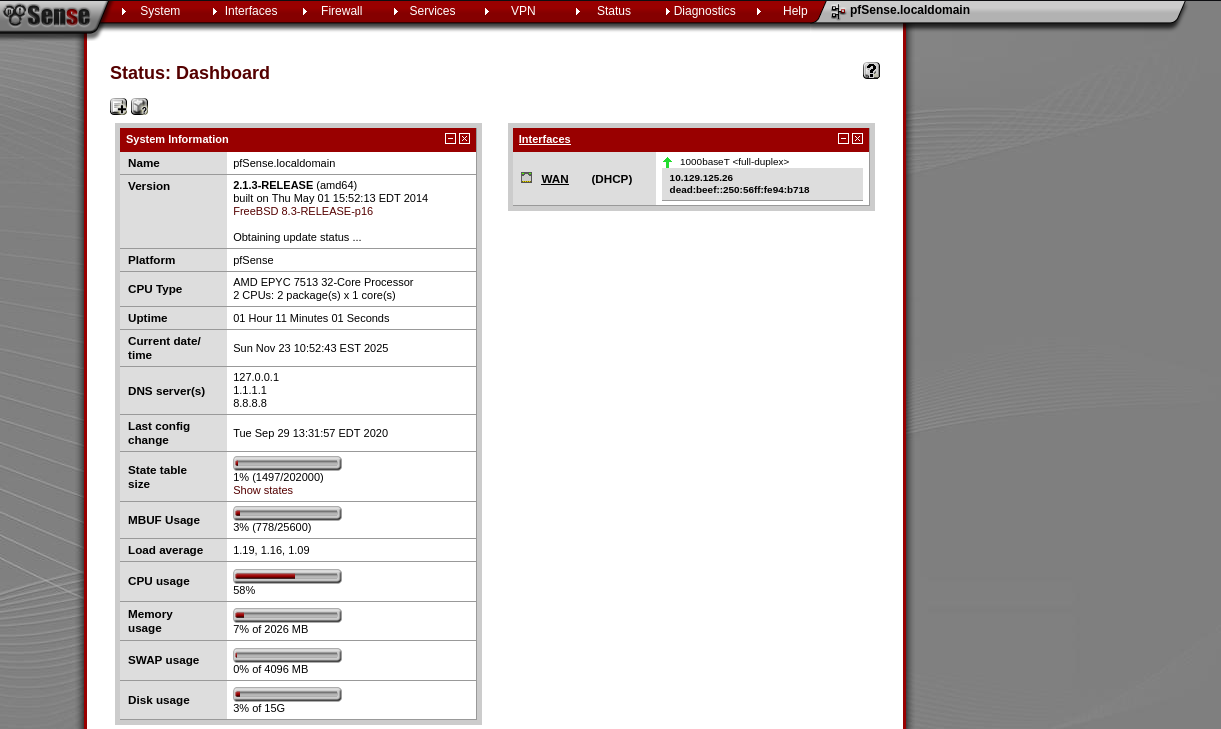Expand the Diagnostics menu
Screen dimensions: 1221x729
click(x=704, y=11)
